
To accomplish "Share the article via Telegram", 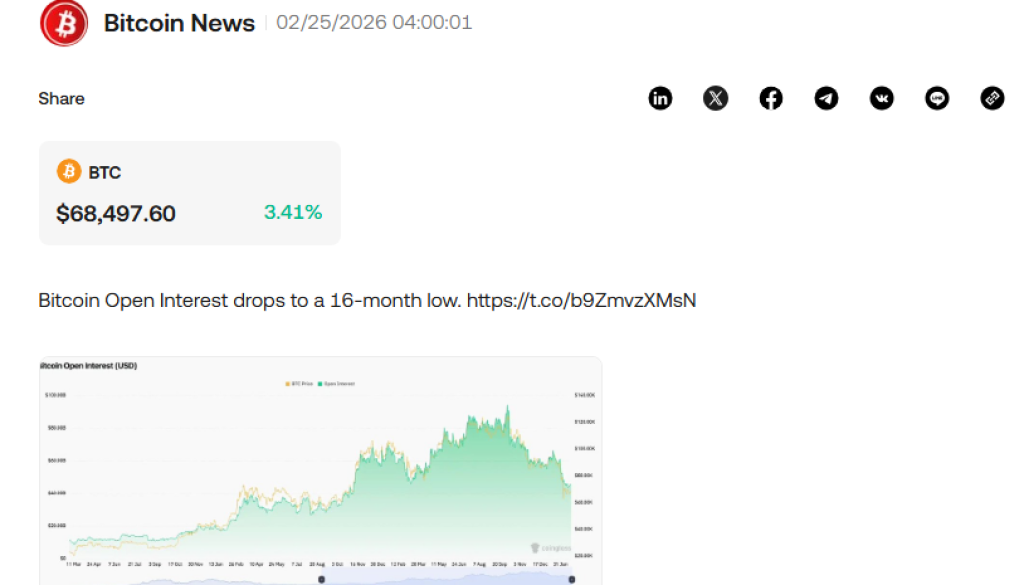I will [x=826, y=98].
